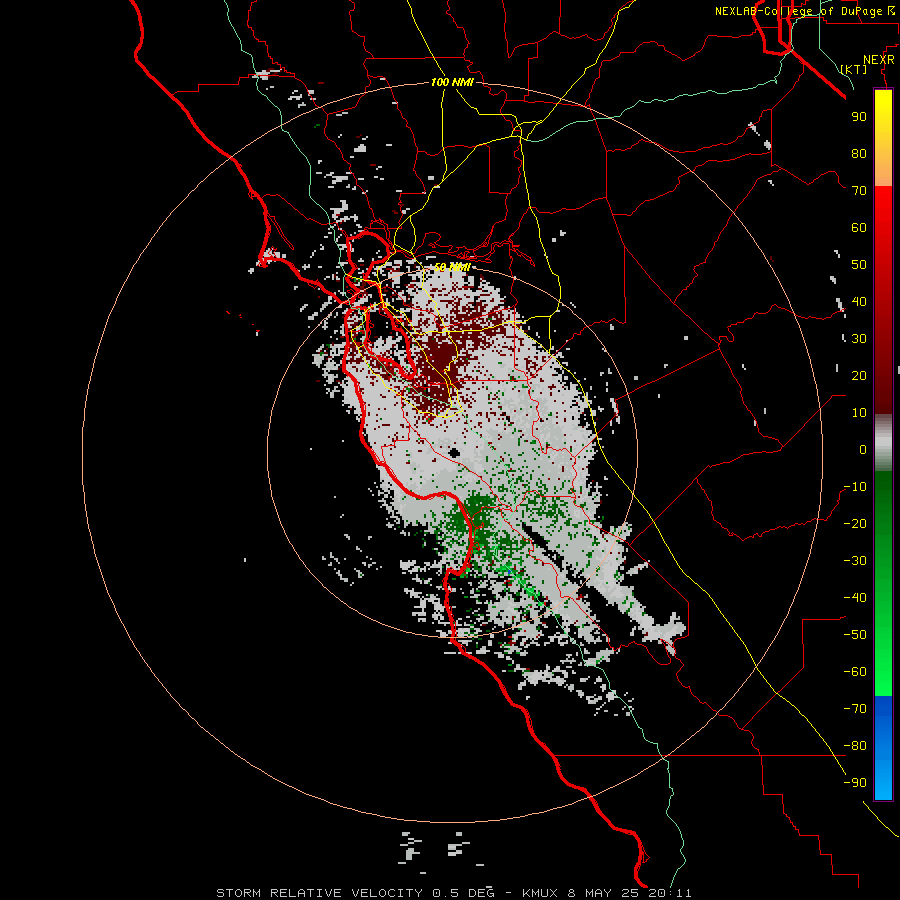Click the 90 value on velocity scale
This screenshot has height=900, width=900.
click(859, 117)
